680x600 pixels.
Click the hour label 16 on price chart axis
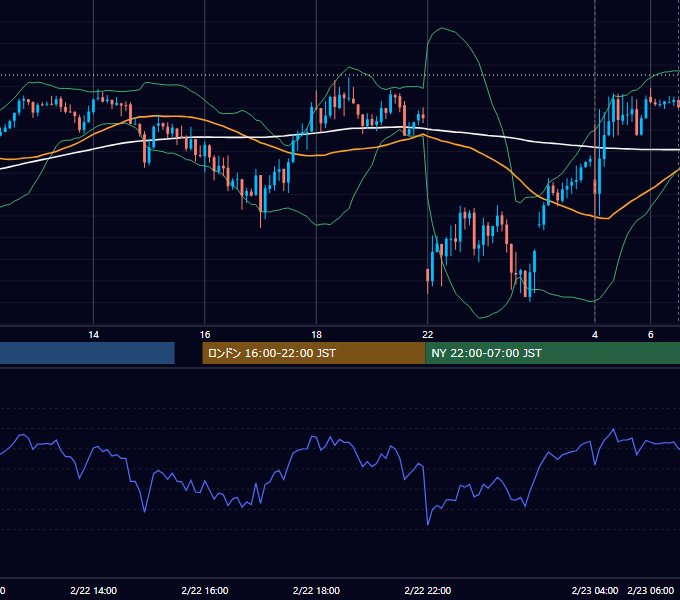[x=205, y=335]
